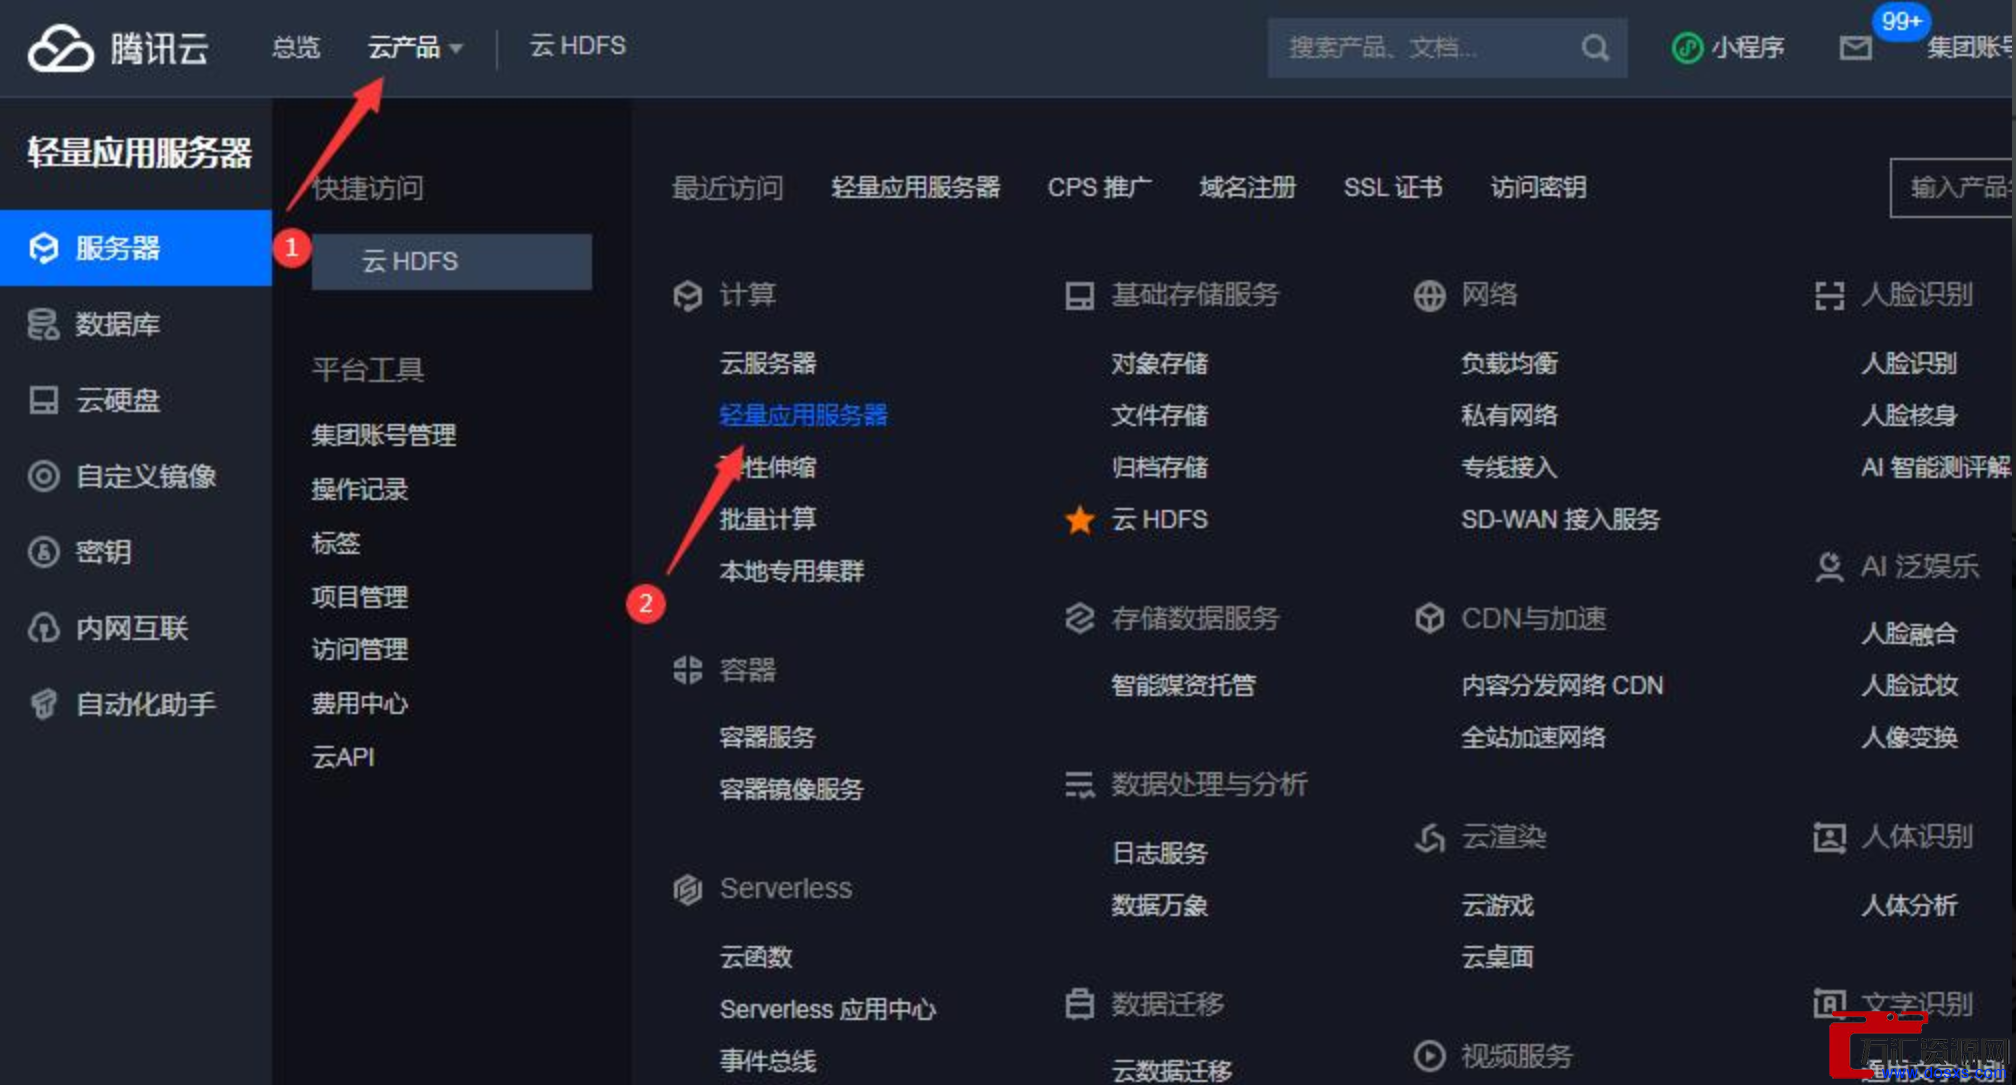Screen dimensions: 2016x1085
Task: Click the Tencent Cloud logo
Action: 118,48
